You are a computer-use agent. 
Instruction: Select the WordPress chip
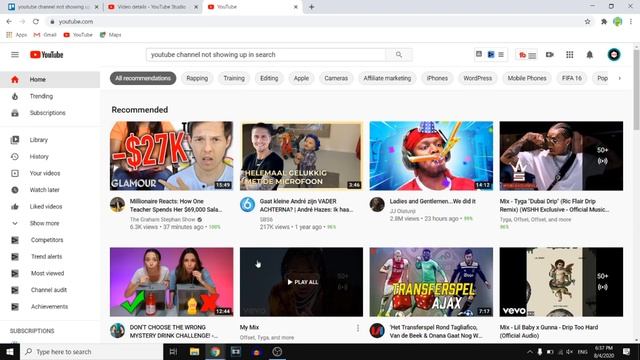(x=477, y=78)
